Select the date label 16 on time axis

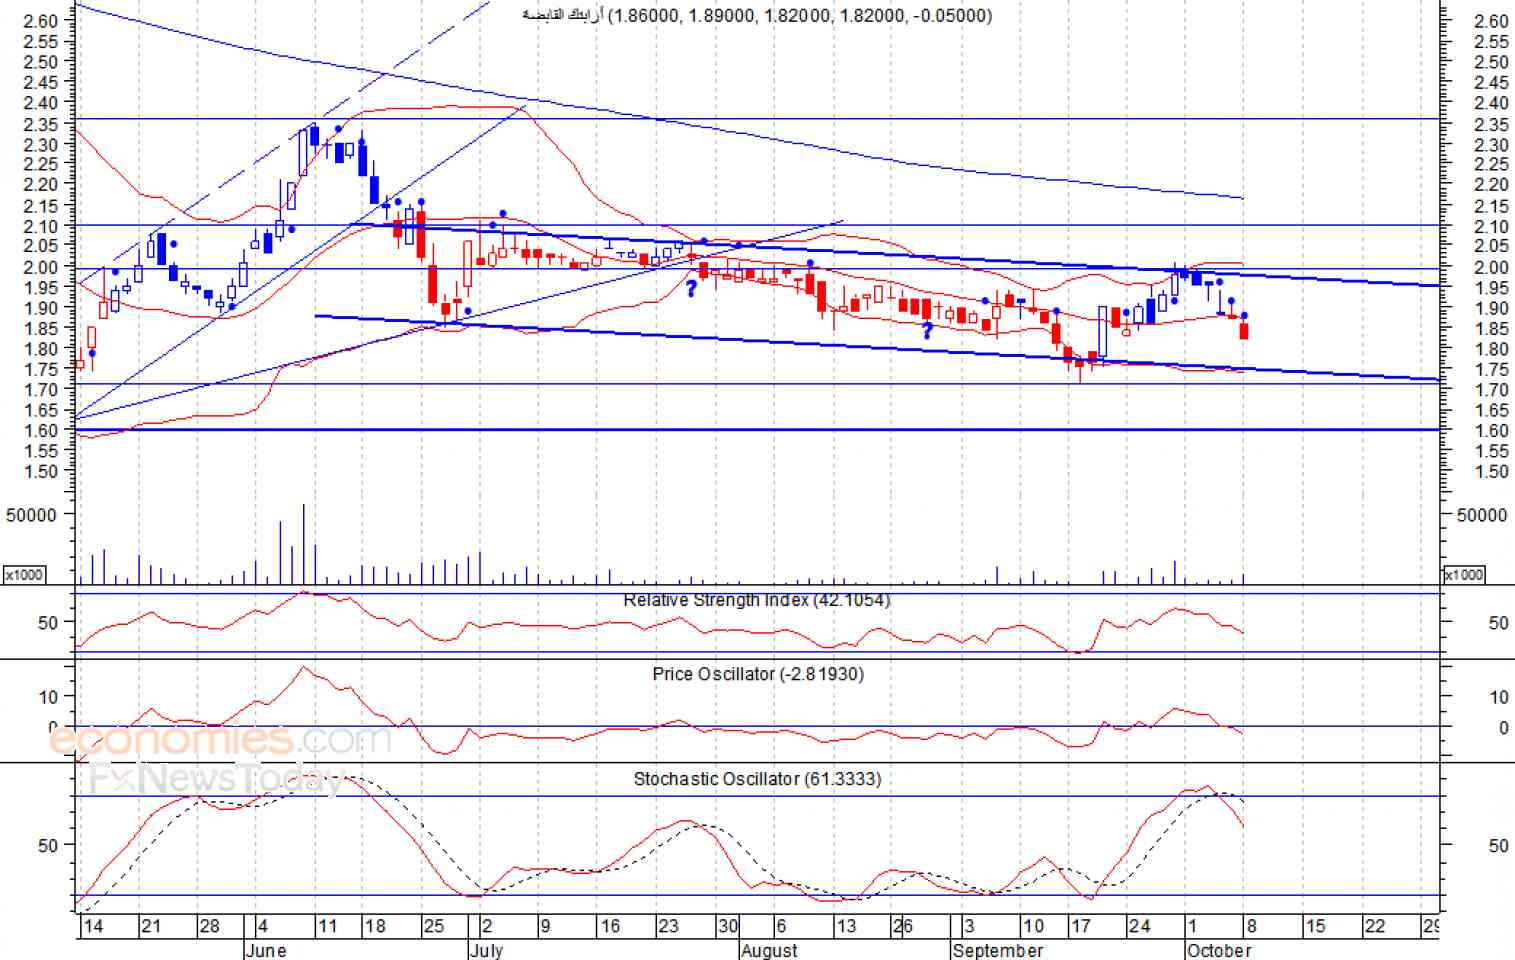point(611,926)
